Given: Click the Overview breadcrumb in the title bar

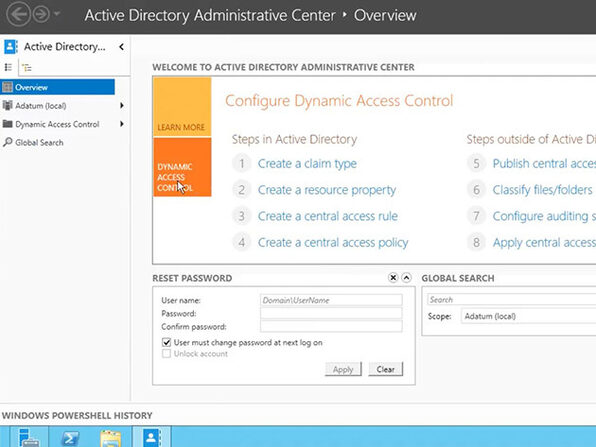Looking at the screenshot, I should 385,15.
